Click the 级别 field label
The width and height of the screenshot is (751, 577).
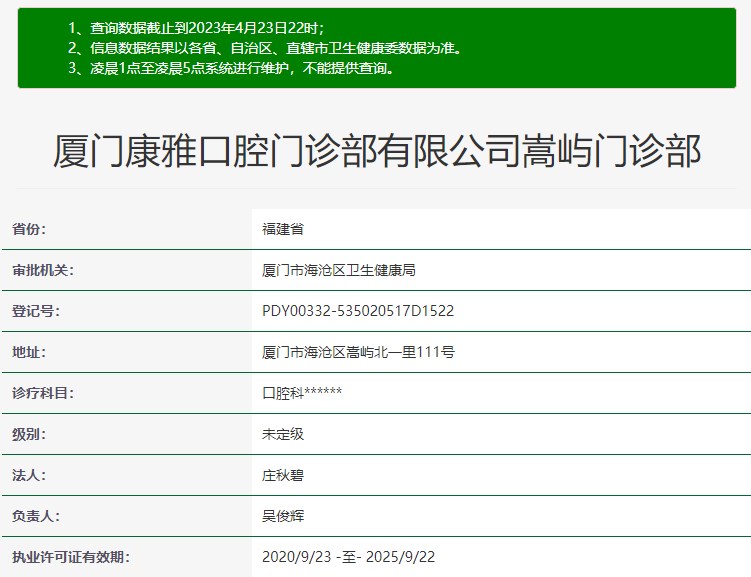[29, 434]
